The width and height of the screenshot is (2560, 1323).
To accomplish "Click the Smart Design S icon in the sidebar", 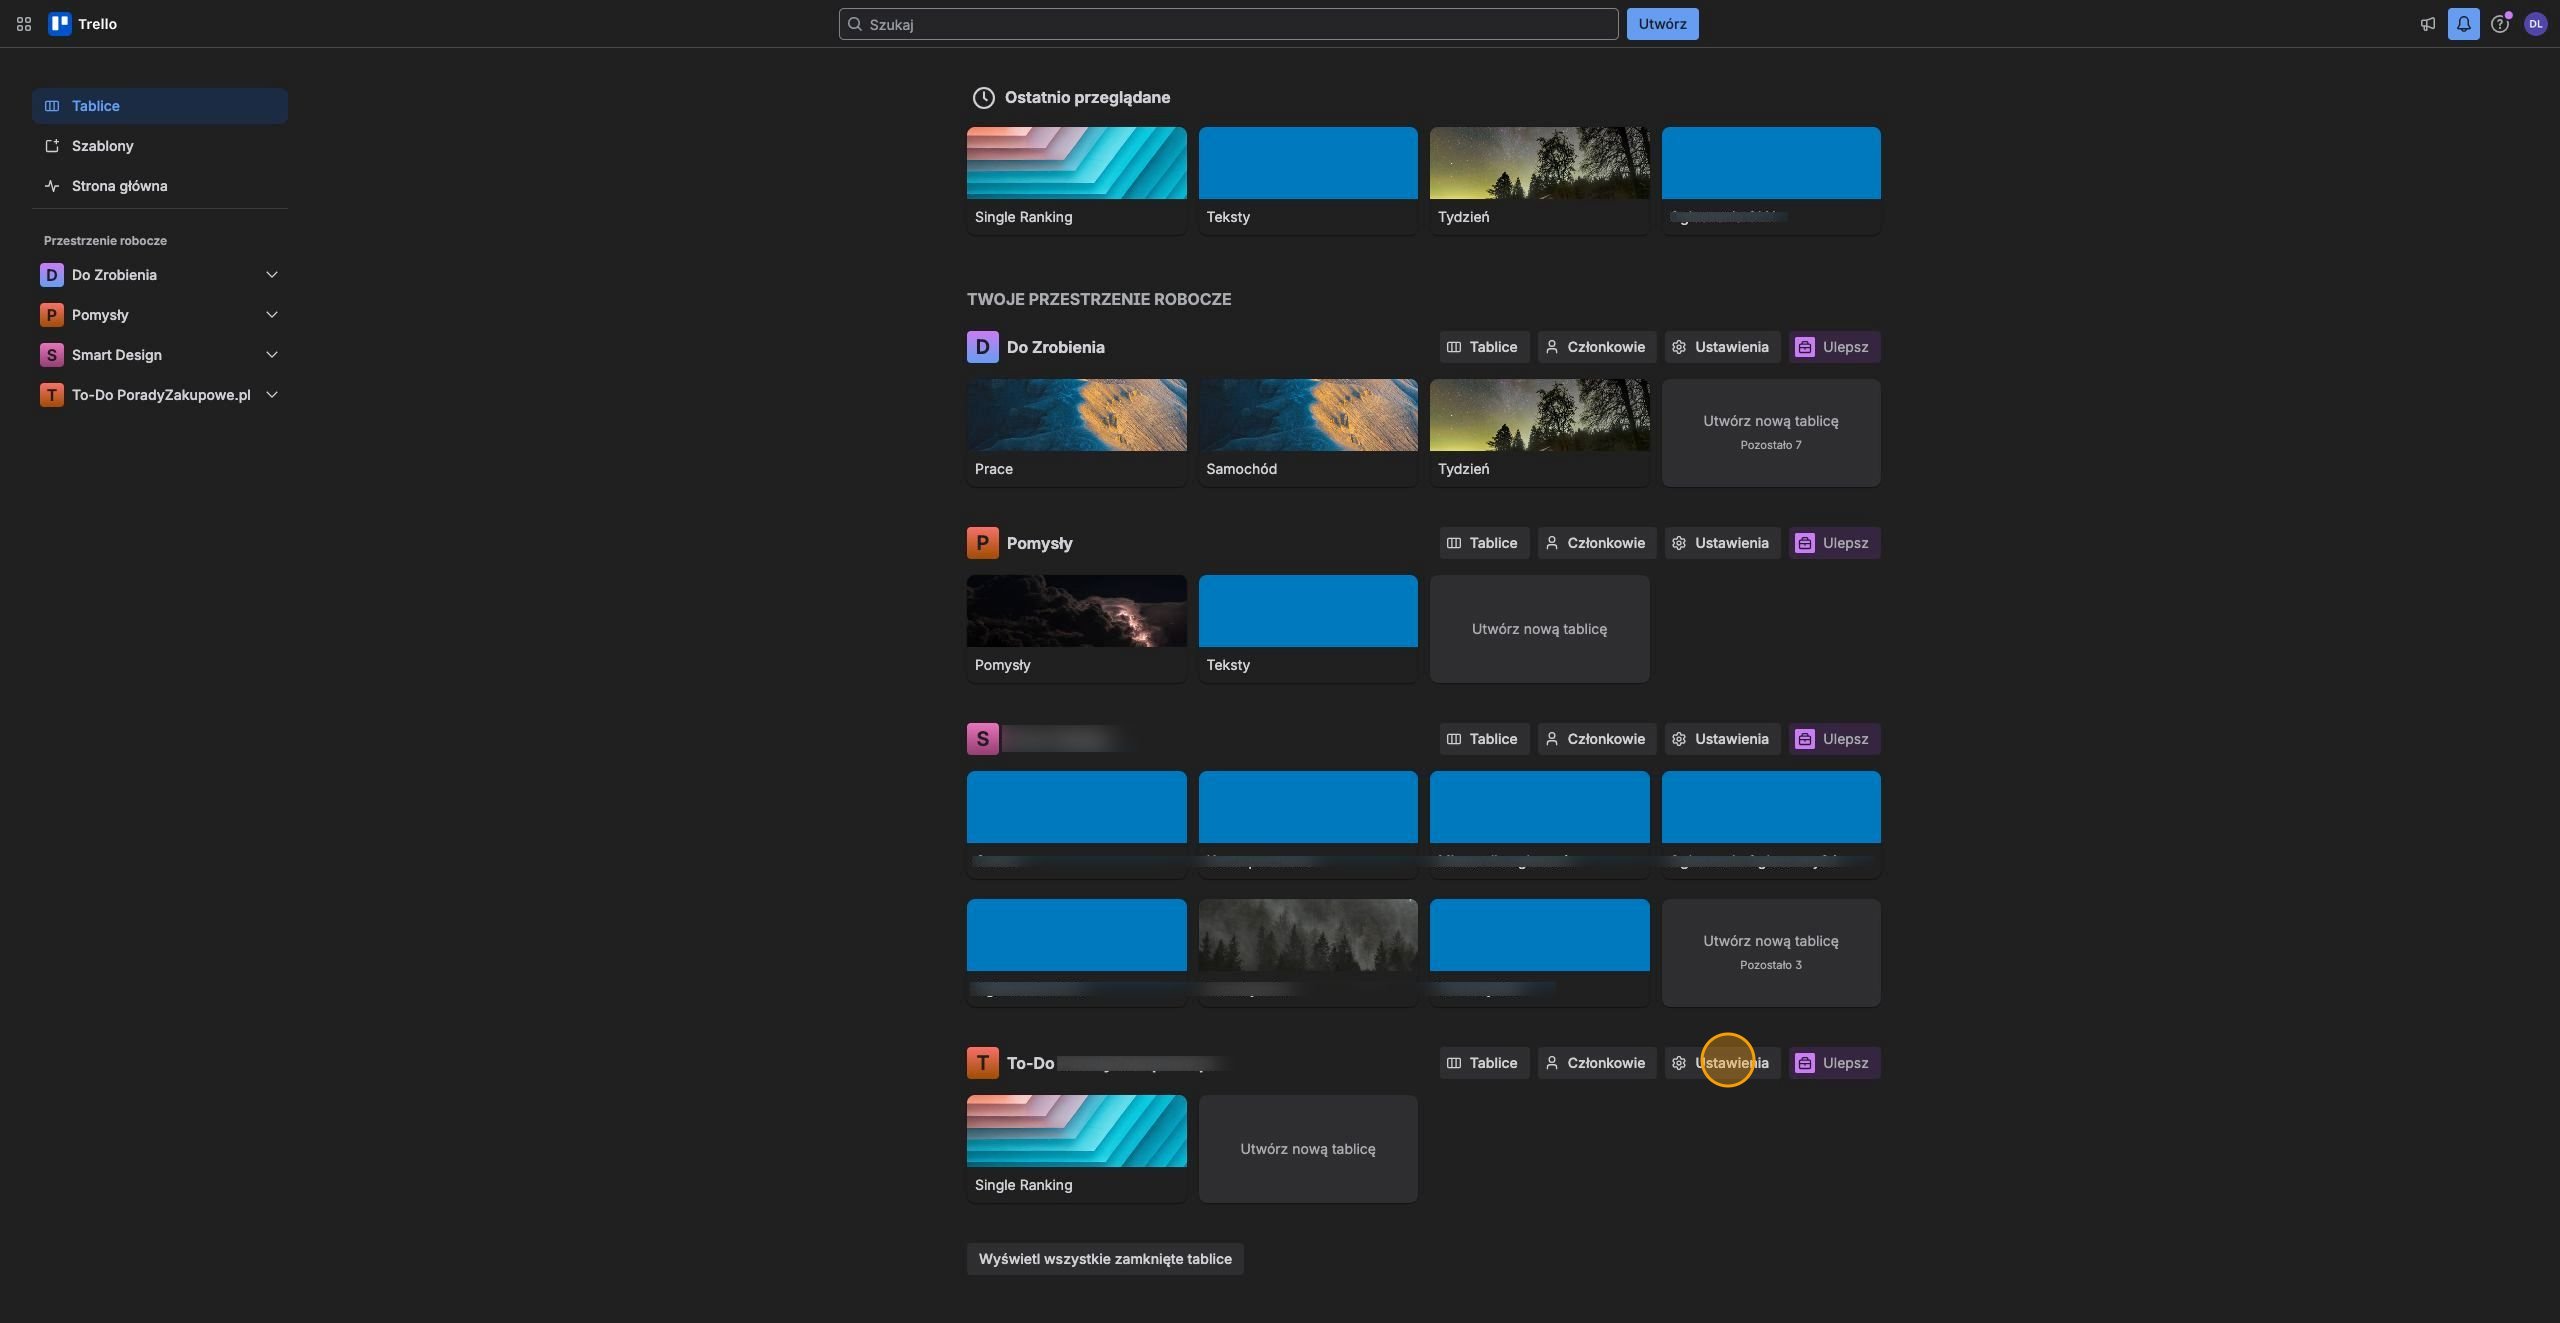I will [52, 355].
